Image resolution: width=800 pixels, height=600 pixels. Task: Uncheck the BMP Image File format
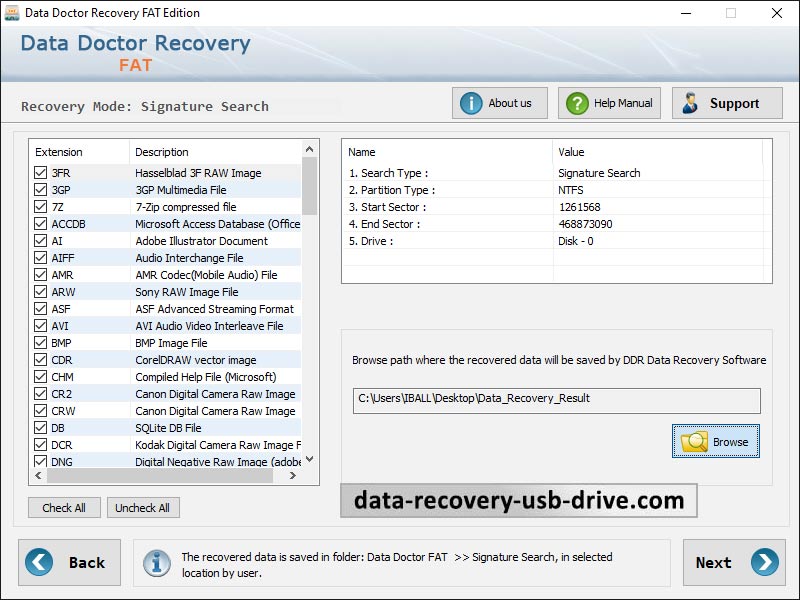[x=42, y=342]
